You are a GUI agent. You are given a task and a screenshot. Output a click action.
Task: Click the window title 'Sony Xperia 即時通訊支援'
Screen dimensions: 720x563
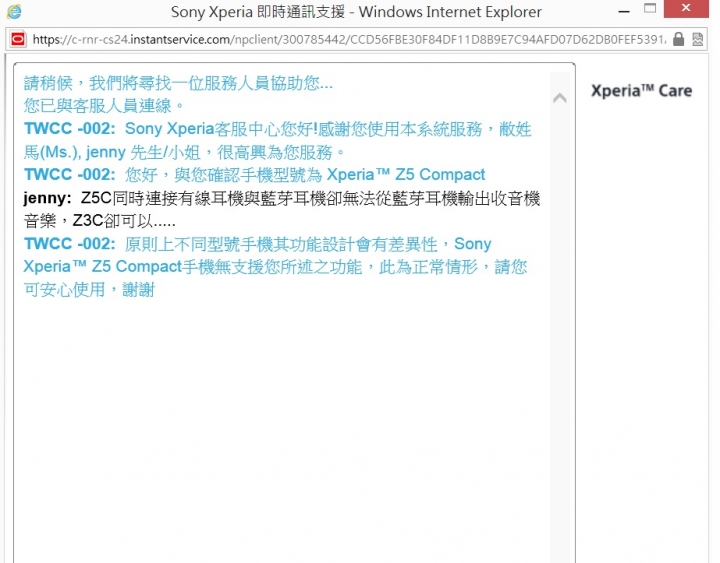258,12
